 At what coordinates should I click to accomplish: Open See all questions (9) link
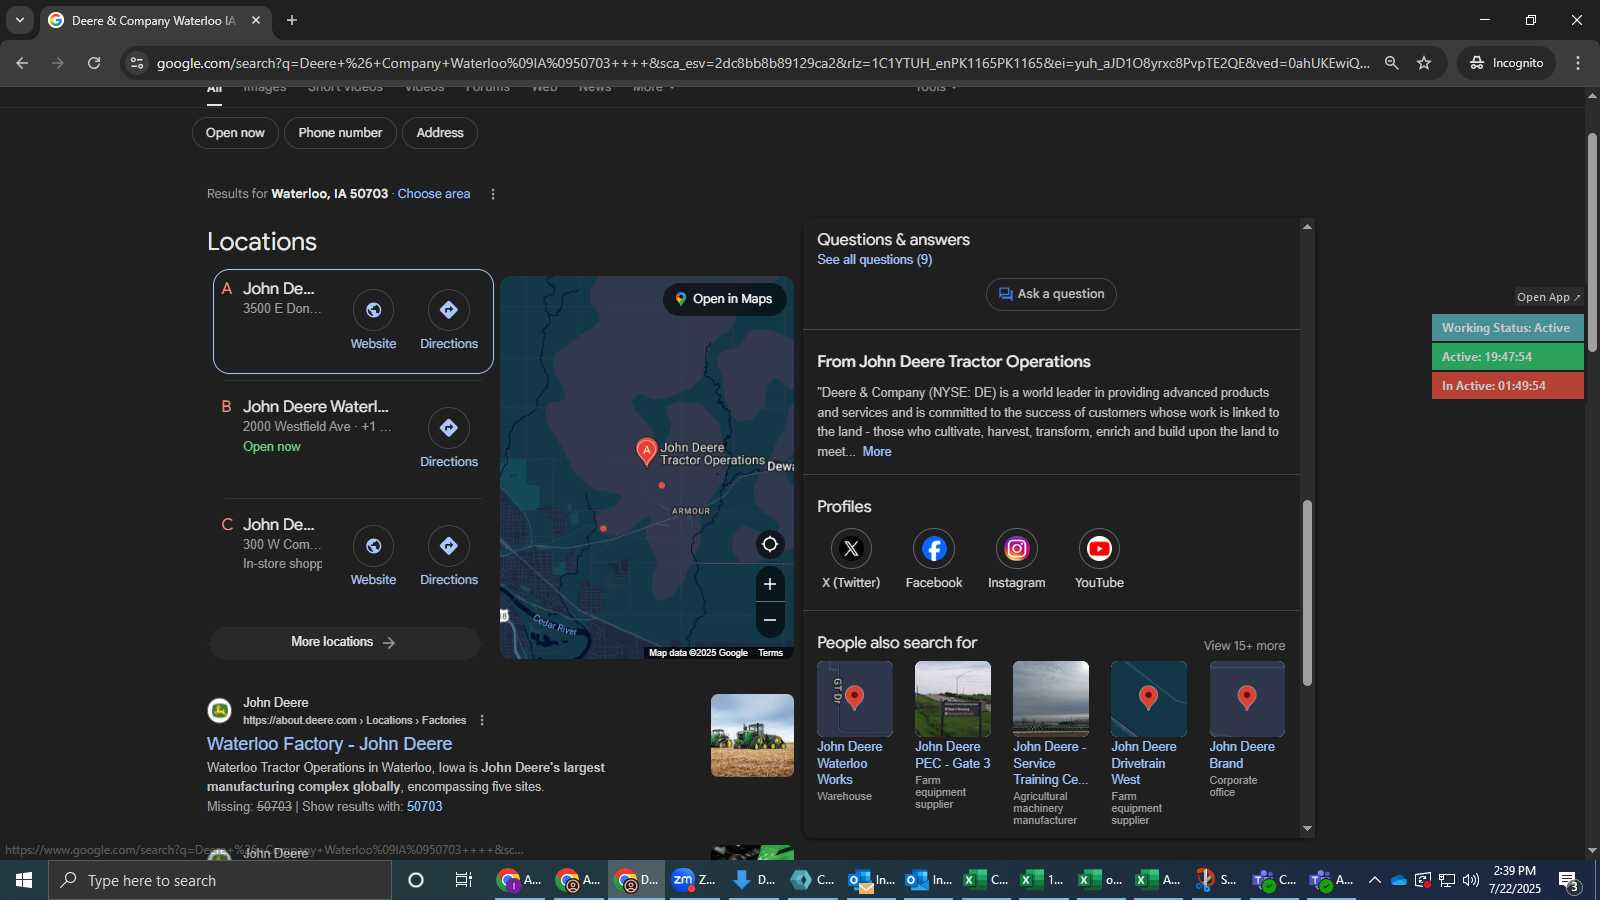(874, 260)
